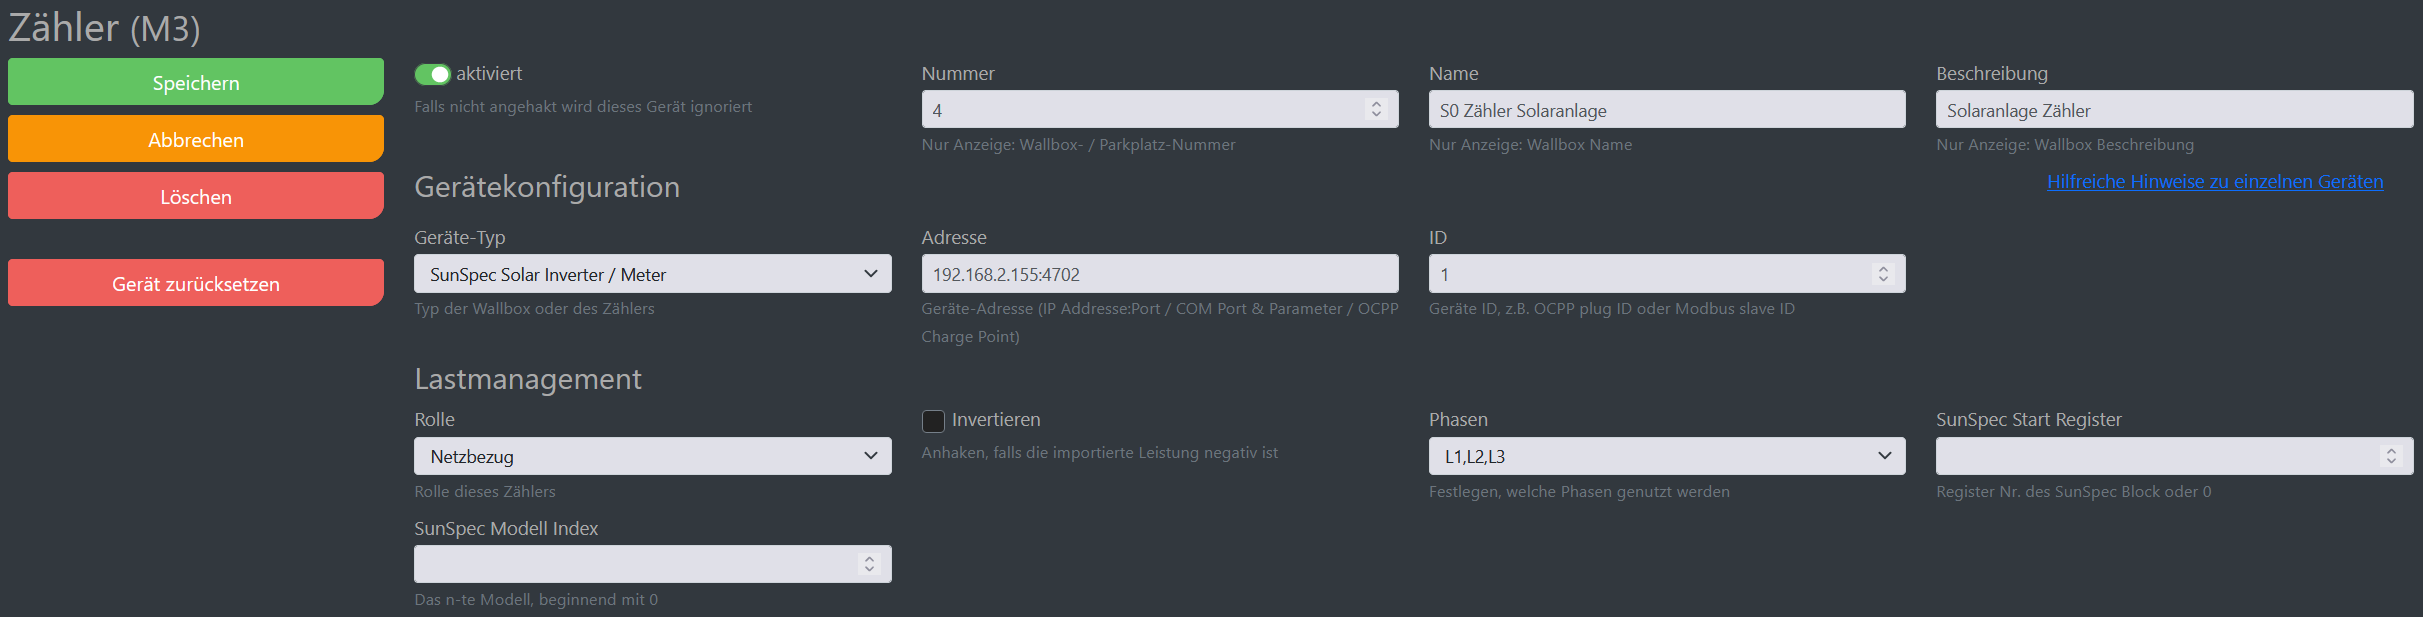Check the Invertieren checkbox
Screen dimensions: 2423x617
(x=933, y=421)
